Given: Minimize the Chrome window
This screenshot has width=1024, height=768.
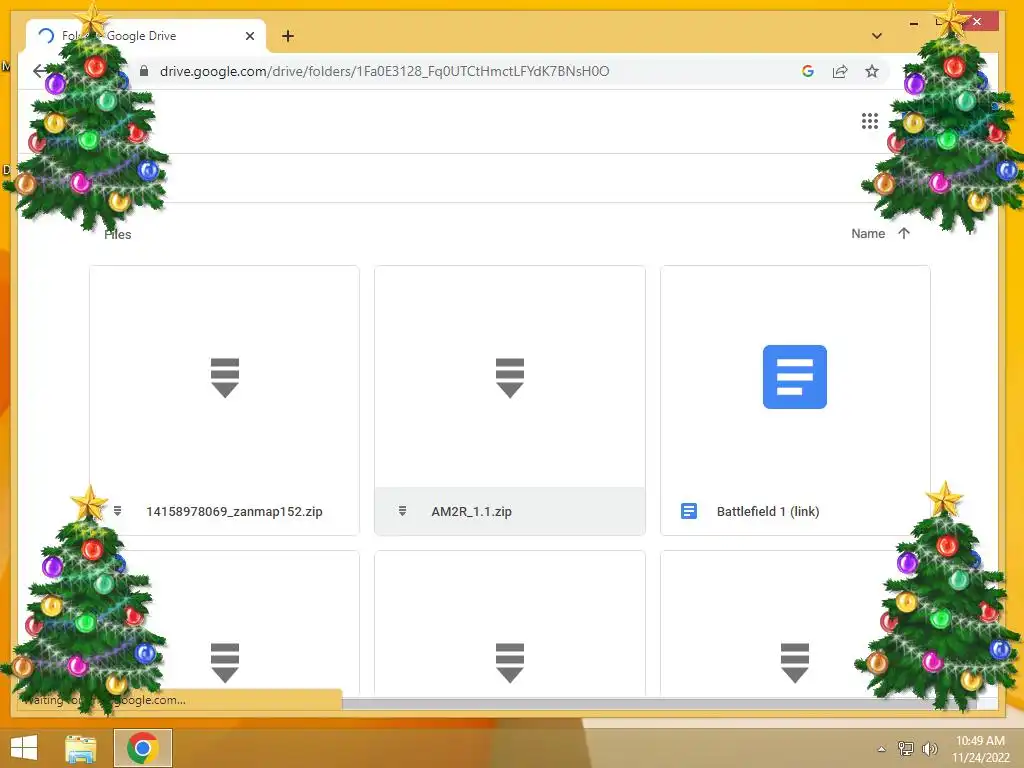Looking at the screenshot, I should coord(914,23).
